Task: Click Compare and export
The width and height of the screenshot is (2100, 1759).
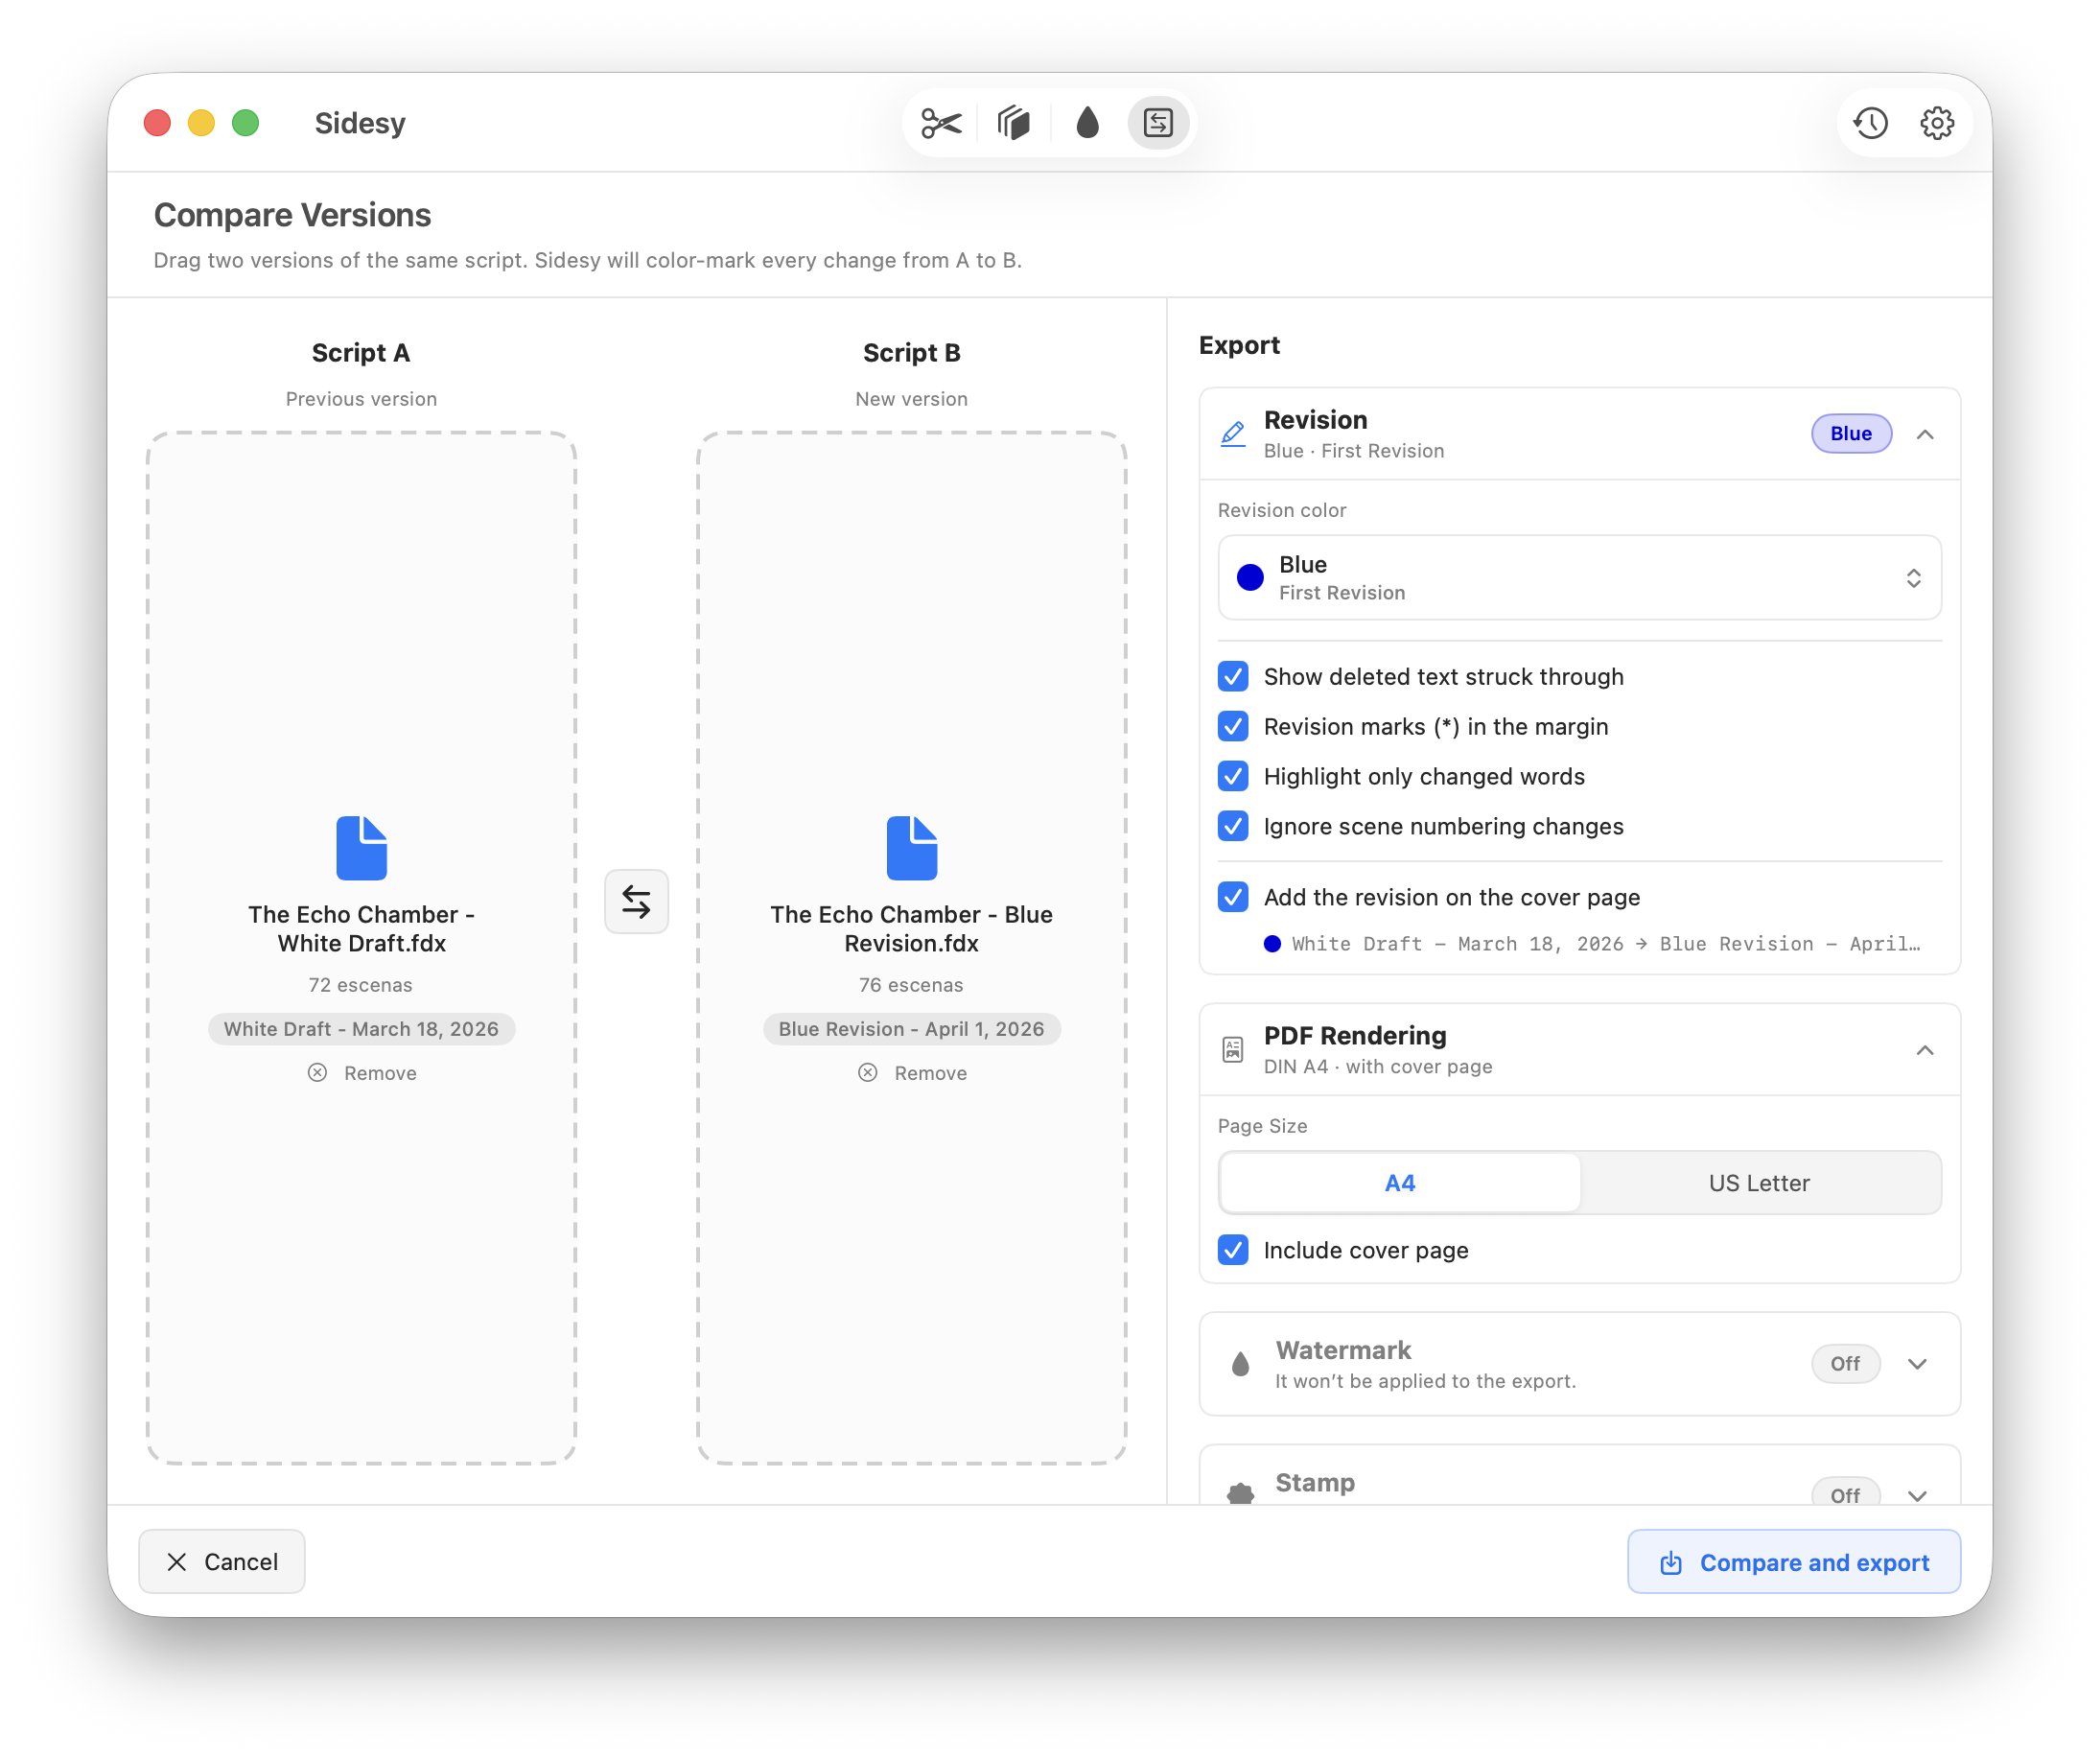Action: tap(1794, 1562)
